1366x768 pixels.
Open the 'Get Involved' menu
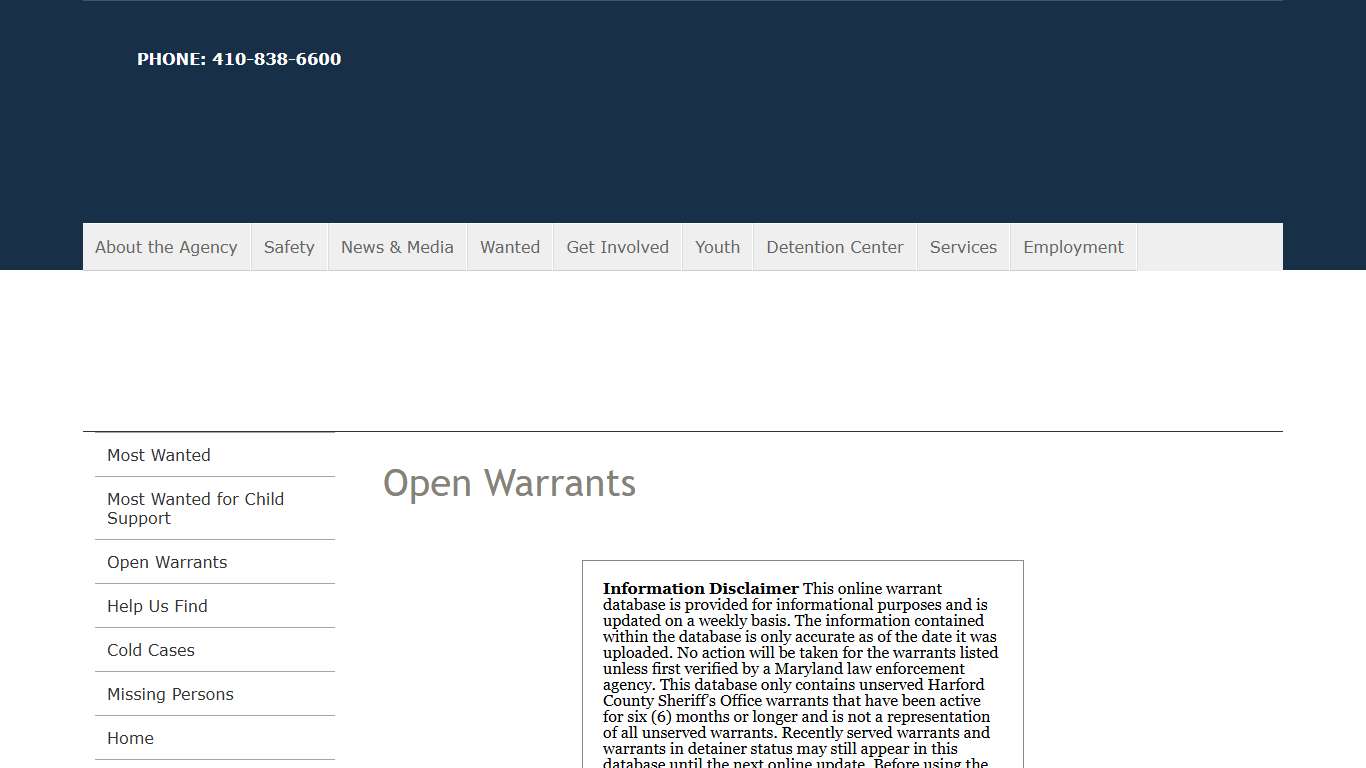pyautogui.click(x=617, y=246)
